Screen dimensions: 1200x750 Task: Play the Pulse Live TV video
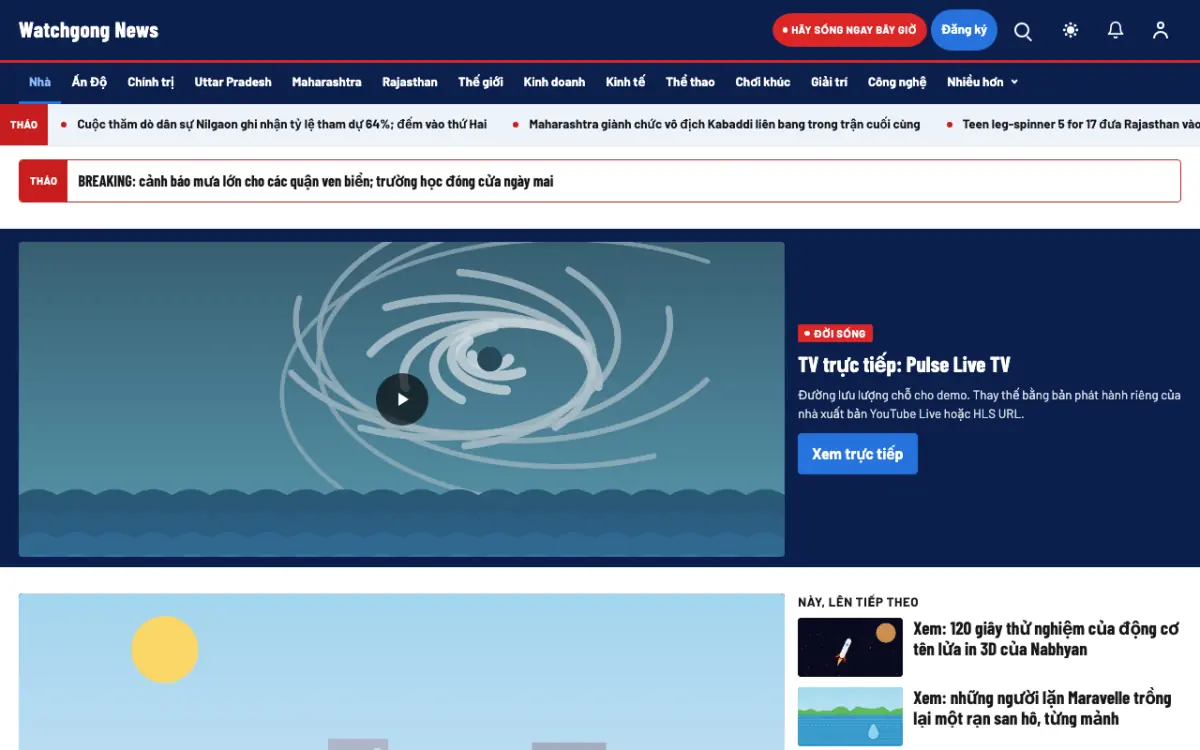402,399
